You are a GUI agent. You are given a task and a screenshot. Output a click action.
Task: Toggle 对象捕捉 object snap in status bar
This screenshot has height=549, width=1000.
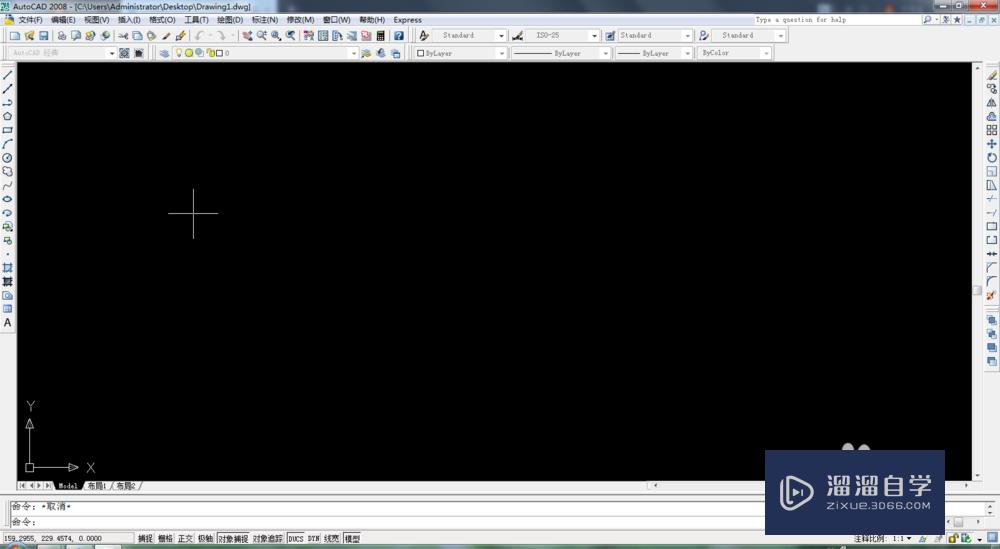point(233,539)
